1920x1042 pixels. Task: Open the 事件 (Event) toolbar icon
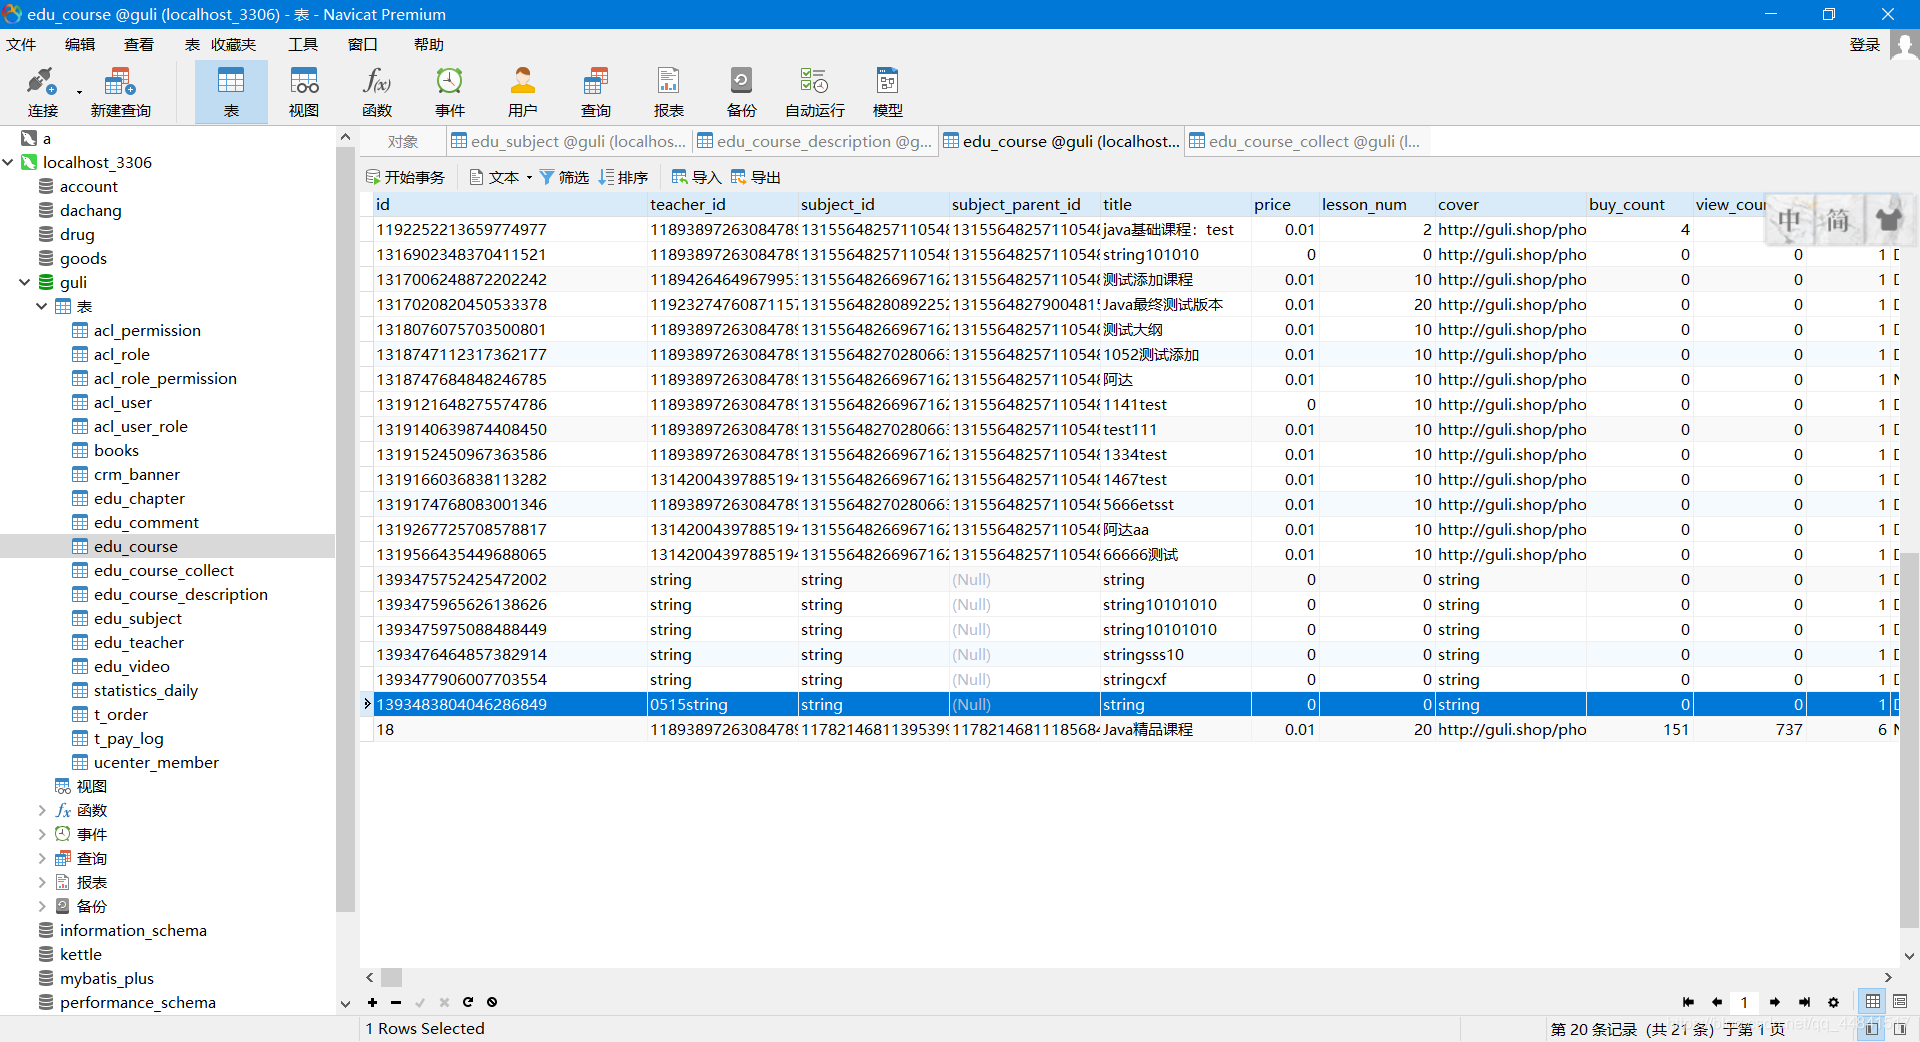[x=450, y=92]
